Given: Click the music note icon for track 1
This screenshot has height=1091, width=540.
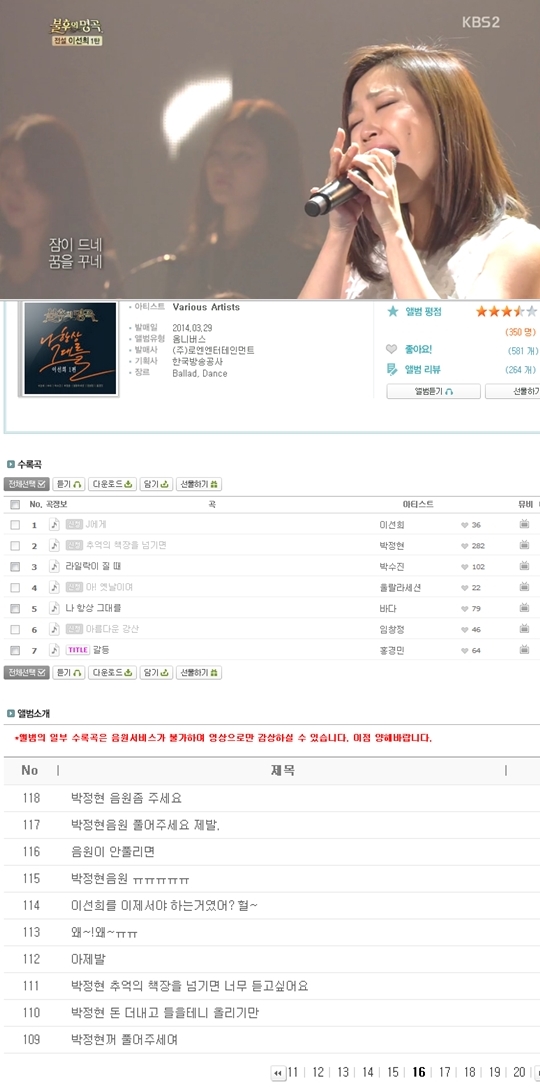Looking at the screenshot, I should [54, 525].
